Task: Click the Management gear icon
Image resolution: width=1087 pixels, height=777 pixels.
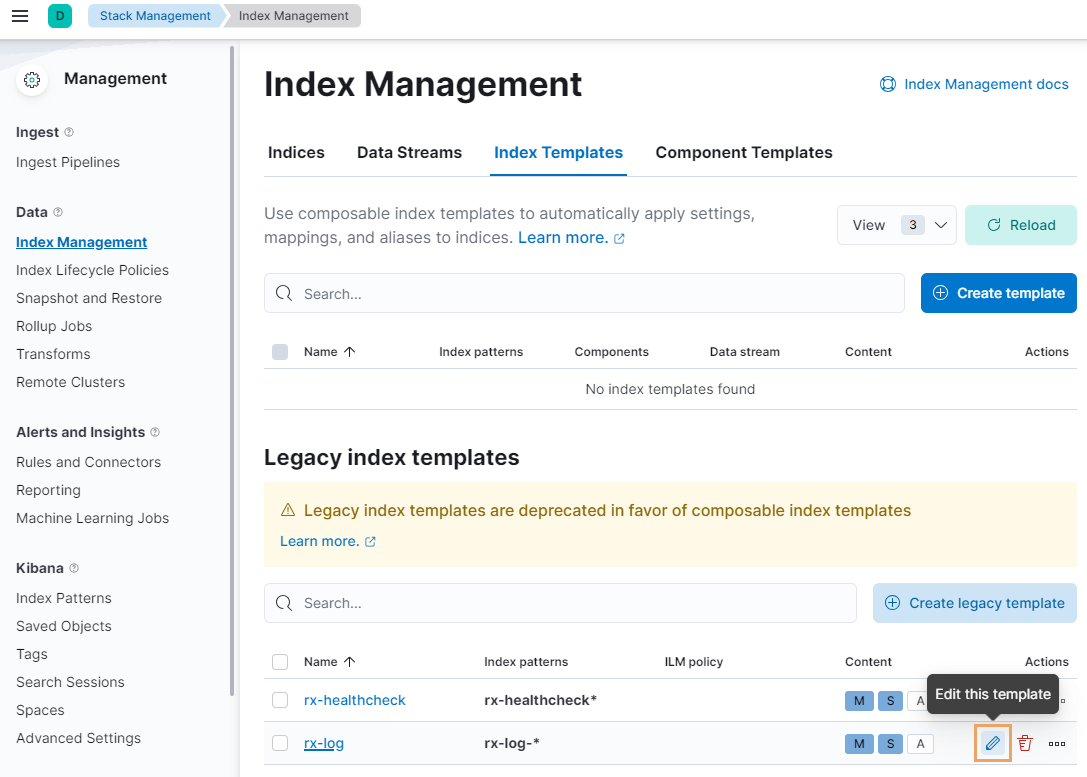Action: [32, 80]
